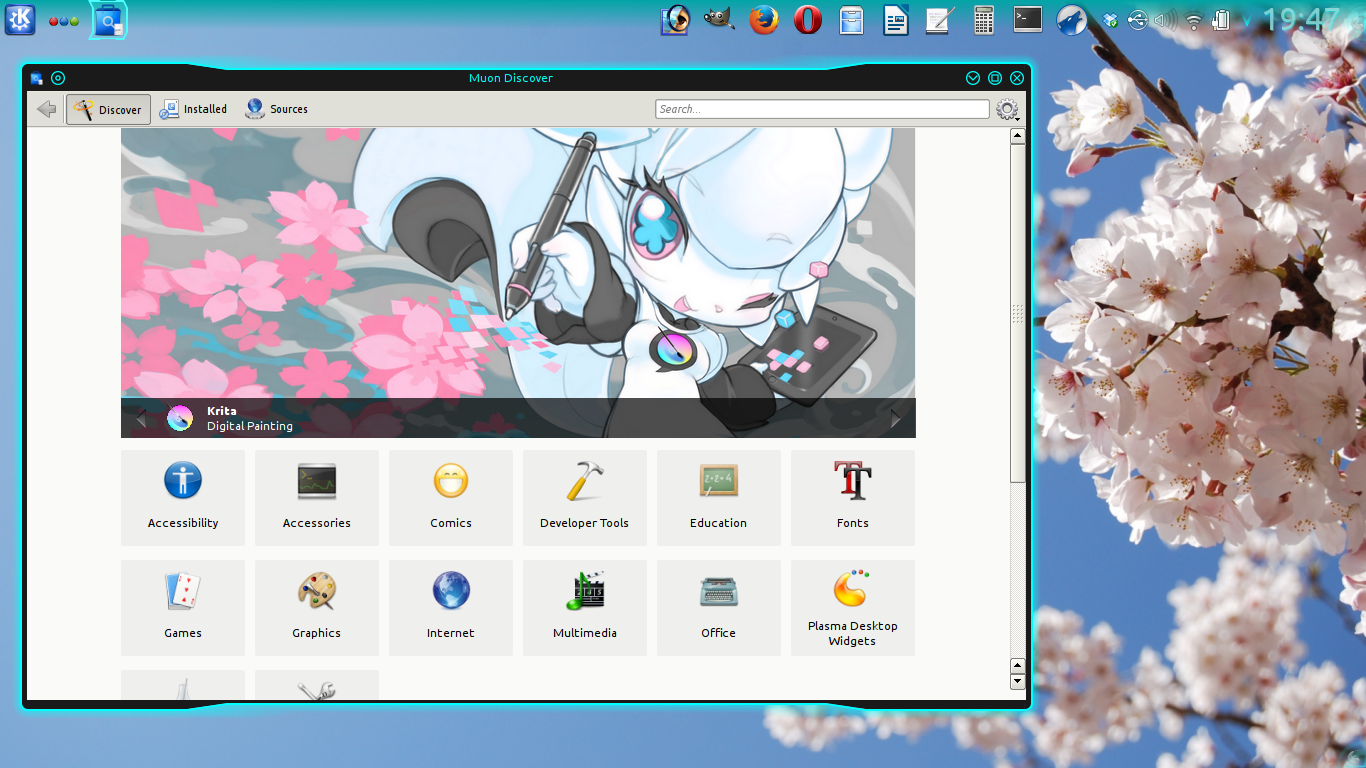Open the Graphics category
The image size is (1366, 768).
pyautogui.click(x=317, y=608)
